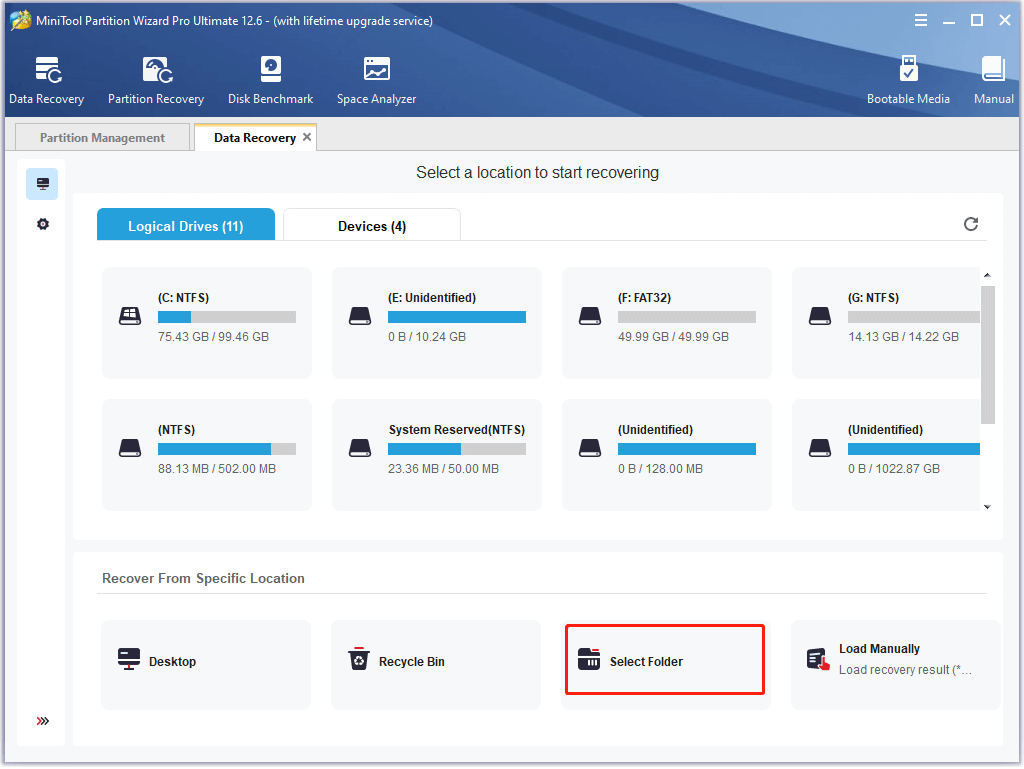The width and height of the screenshot is (1024, 769).
Task: Open the hamburger menu in title bar
Action: 921,20
